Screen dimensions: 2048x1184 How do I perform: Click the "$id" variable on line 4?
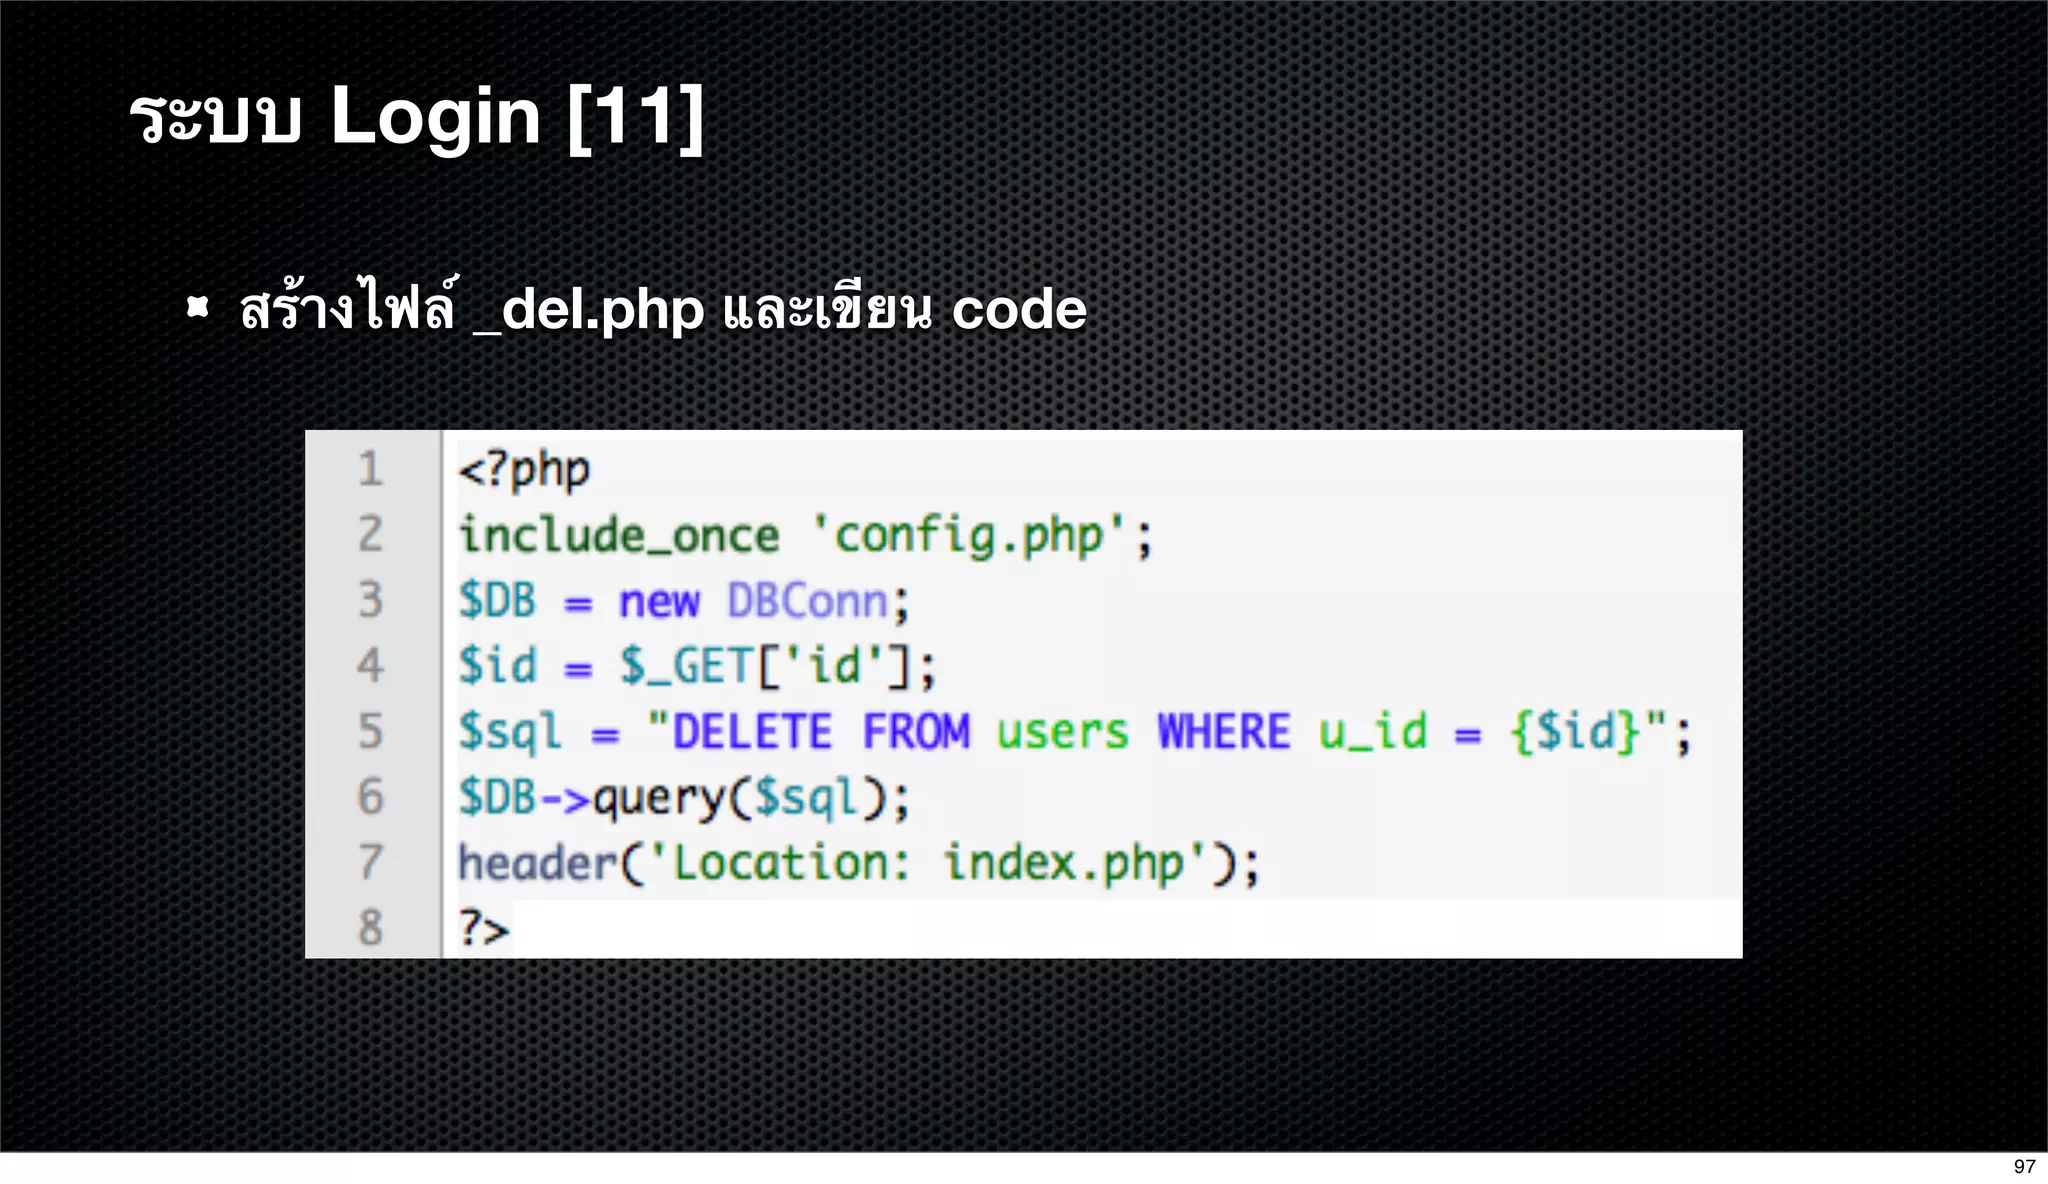(497, 666)
